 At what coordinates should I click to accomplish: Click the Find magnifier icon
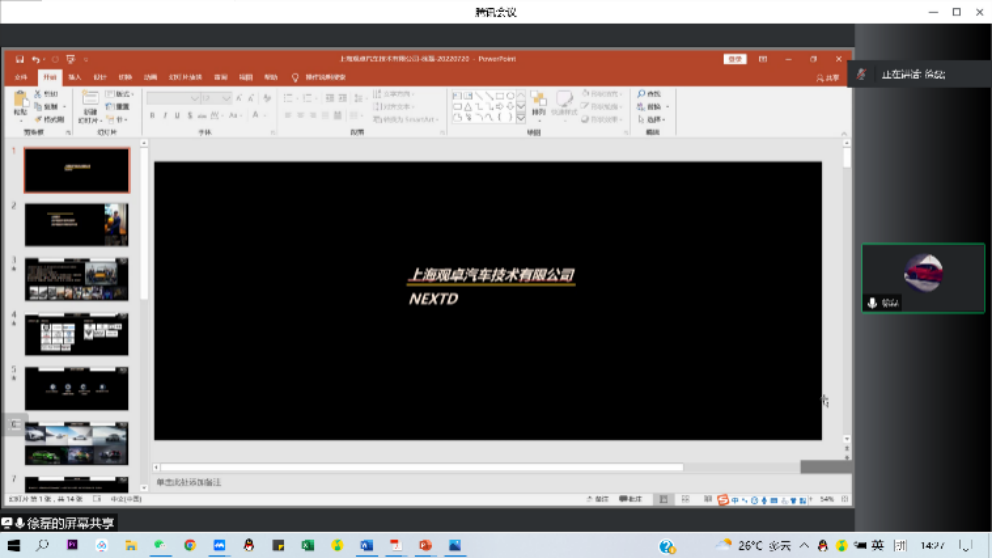641,94
